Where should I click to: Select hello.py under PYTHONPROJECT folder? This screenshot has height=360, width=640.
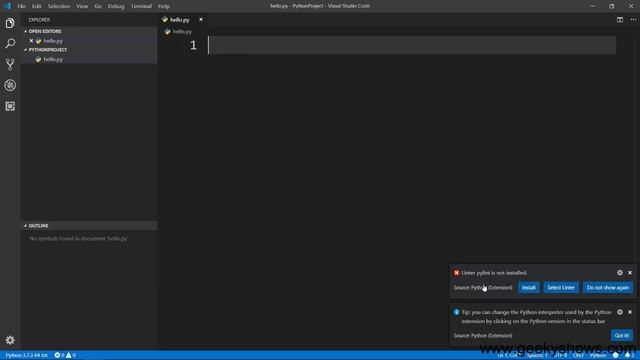[x=53, y=59]
